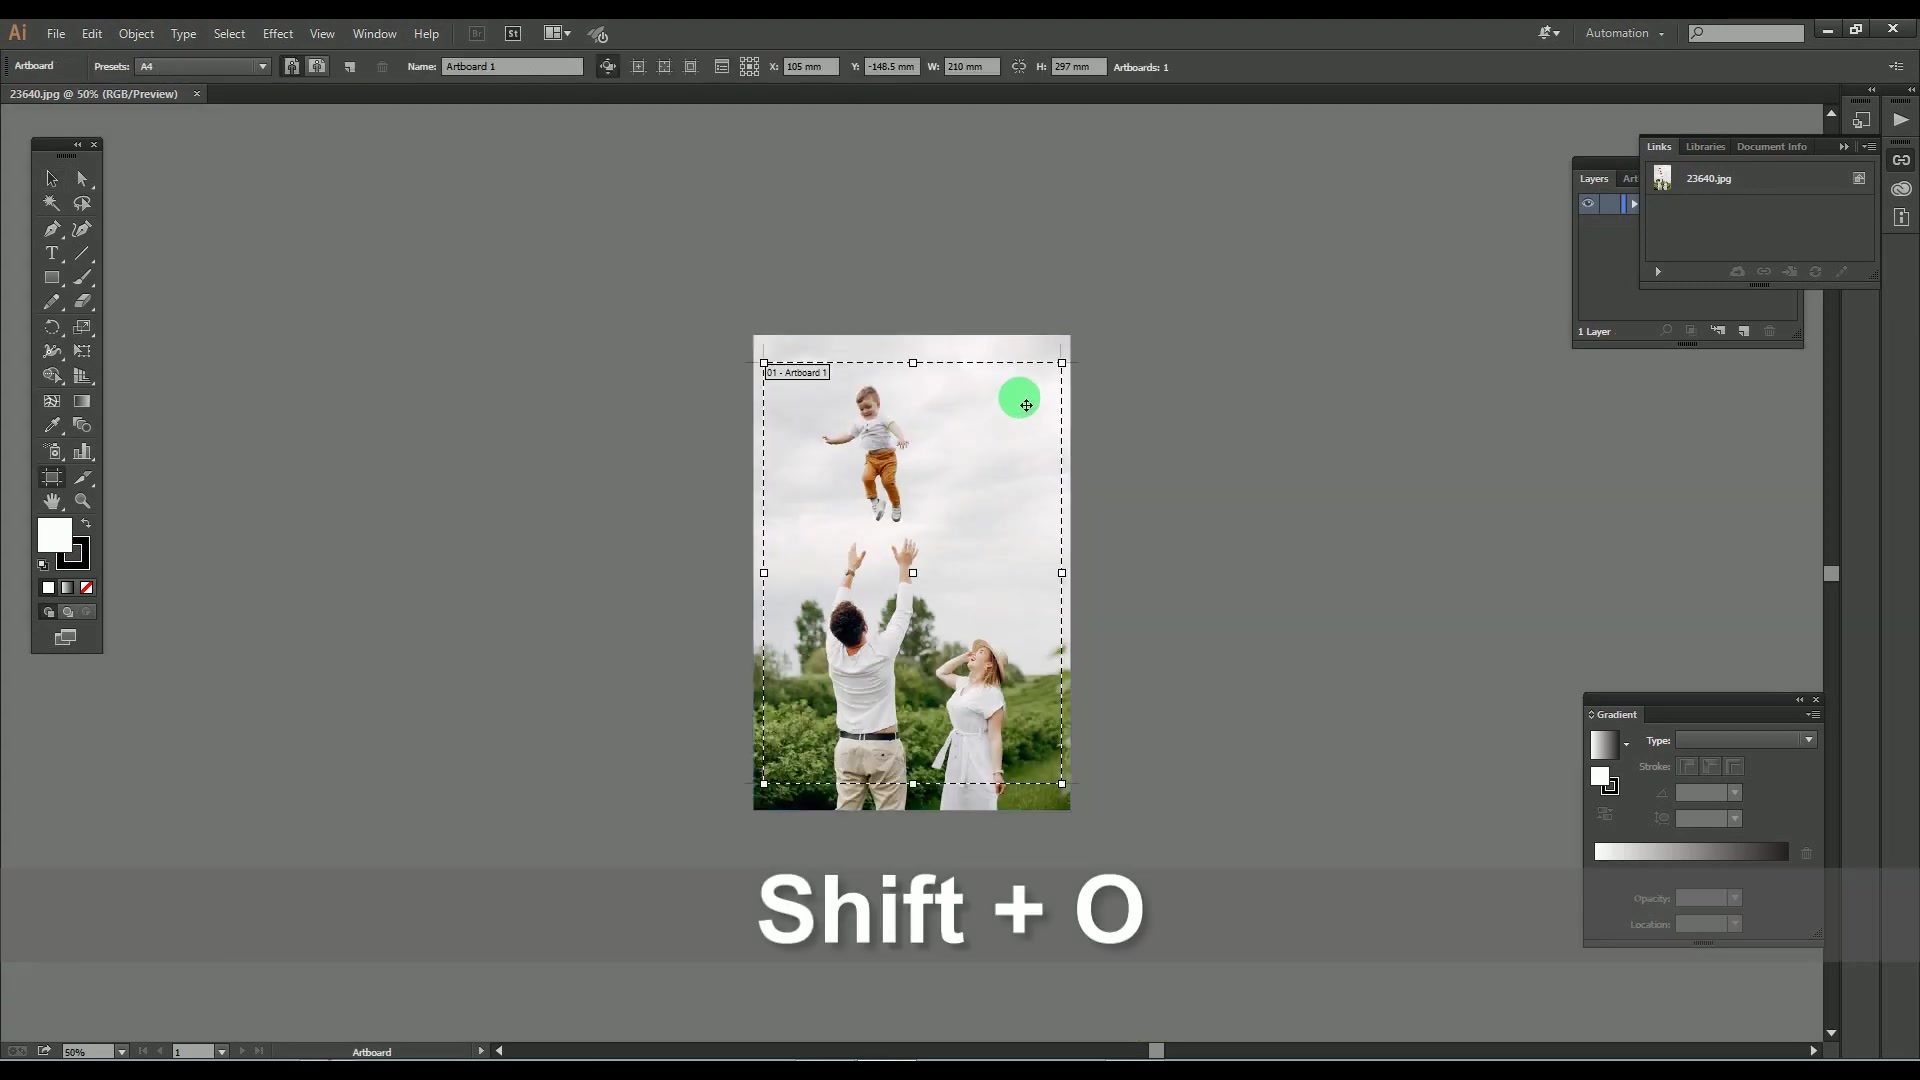This screenshot has width=1920, height=1080.
Task: Open the Links panel flyout menu
Action: coord(1869,147)
